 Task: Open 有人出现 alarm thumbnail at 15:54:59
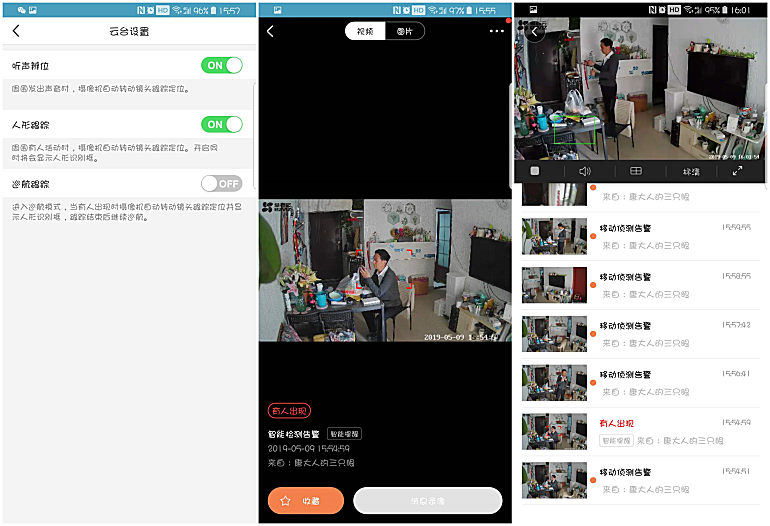[554, 432]
